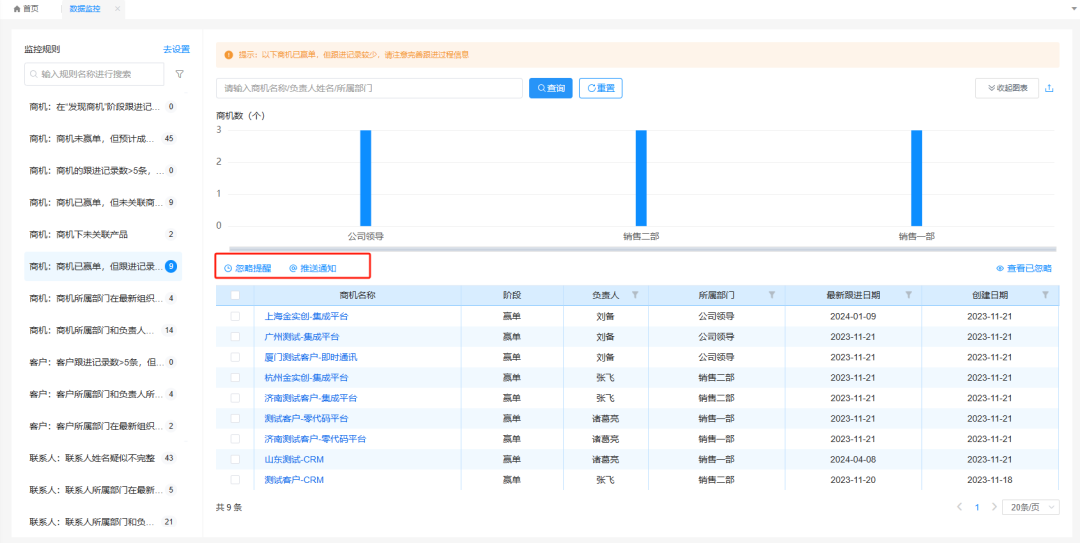Toggle the select-all checkbox in table header
The width and height of the screenshot is (1080, 543).
[235, 295]
